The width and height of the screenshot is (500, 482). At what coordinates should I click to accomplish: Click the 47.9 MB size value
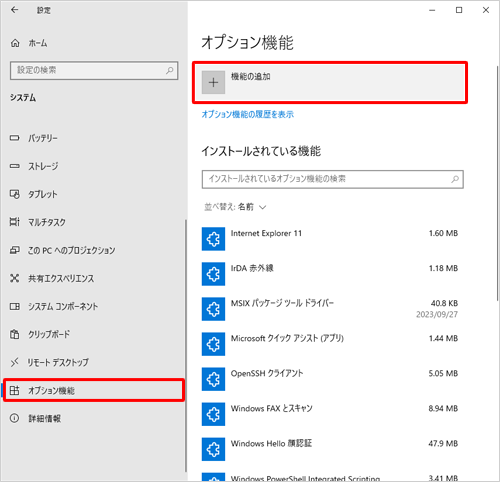[443, 444]
